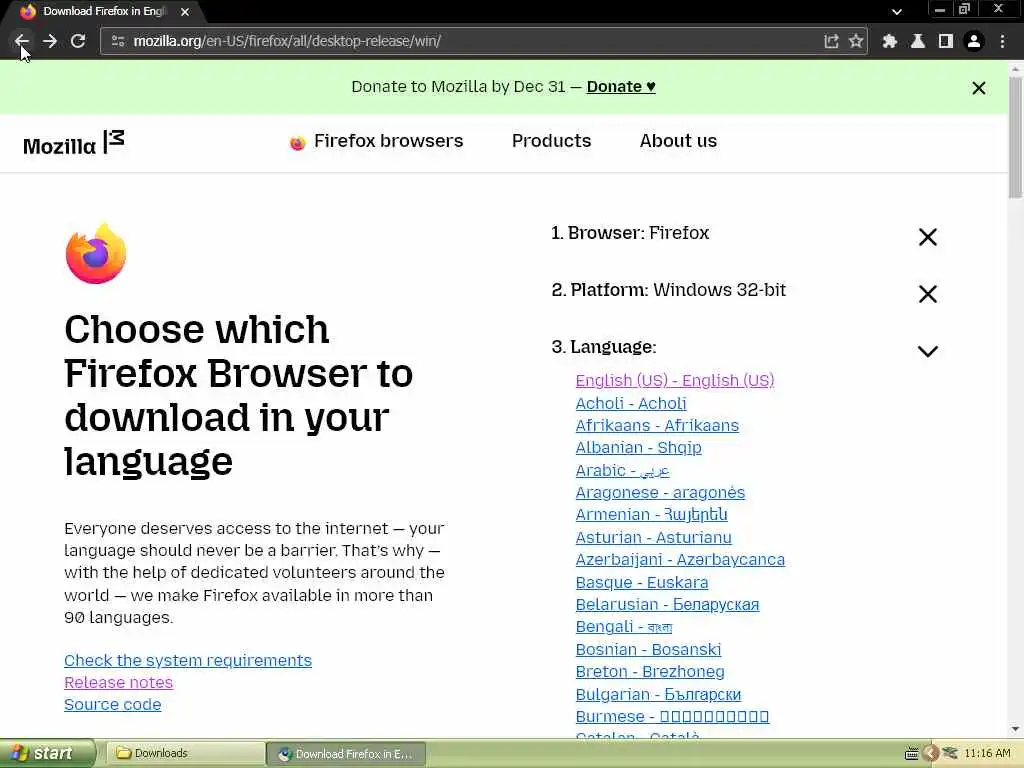Toggle the side panel icon
The height and width of the screenshot is (768, 1024).
(946, 41)
